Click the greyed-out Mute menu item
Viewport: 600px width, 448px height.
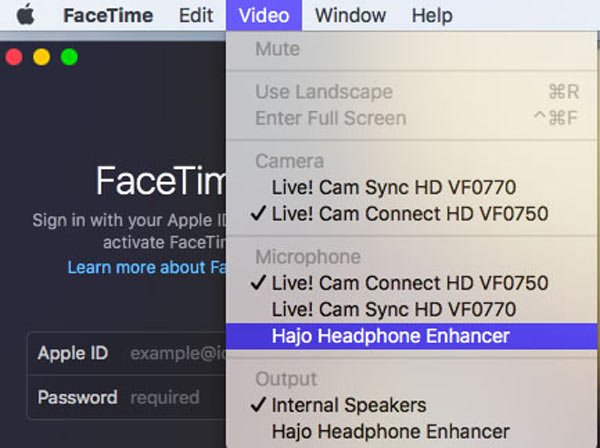pos(411,49)
